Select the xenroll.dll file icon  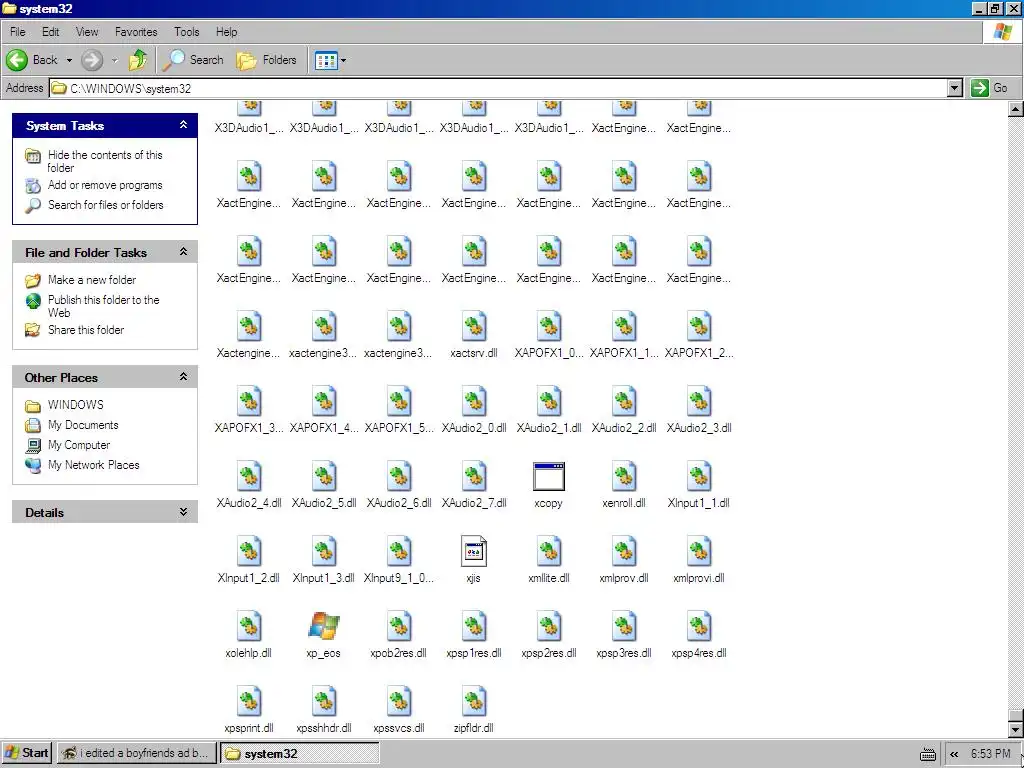[624, 477]
